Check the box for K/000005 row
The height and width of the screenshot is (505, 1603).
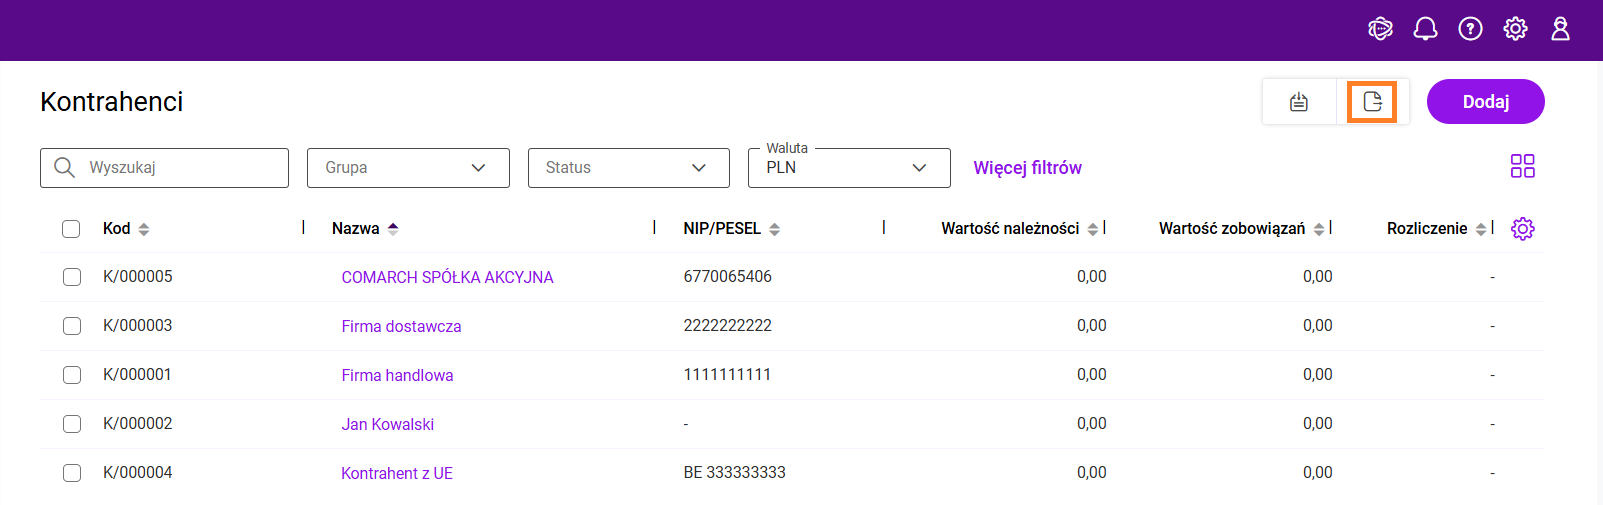72,277
